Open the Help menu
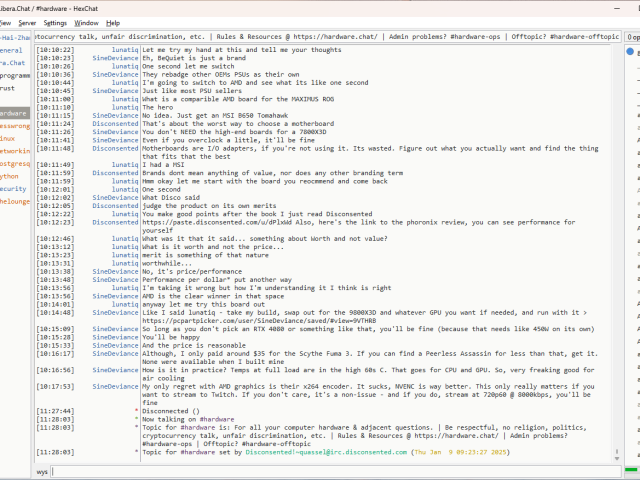 (113, 22)
